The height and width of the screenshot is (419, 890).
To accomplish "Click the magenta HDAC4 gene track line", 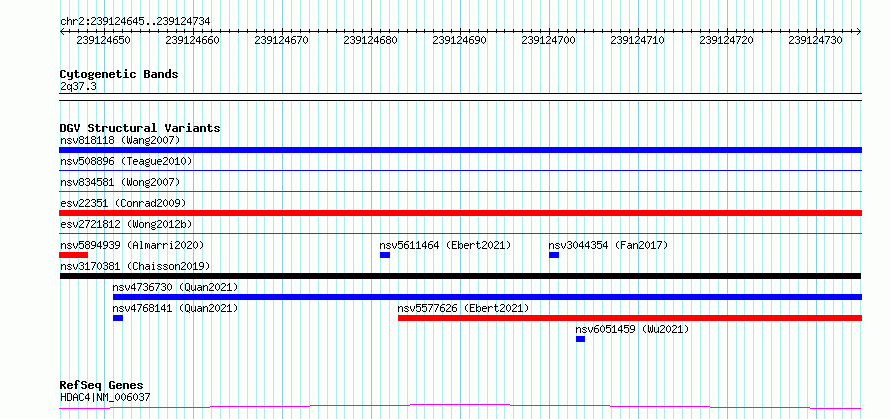I will tap(460, 407).
